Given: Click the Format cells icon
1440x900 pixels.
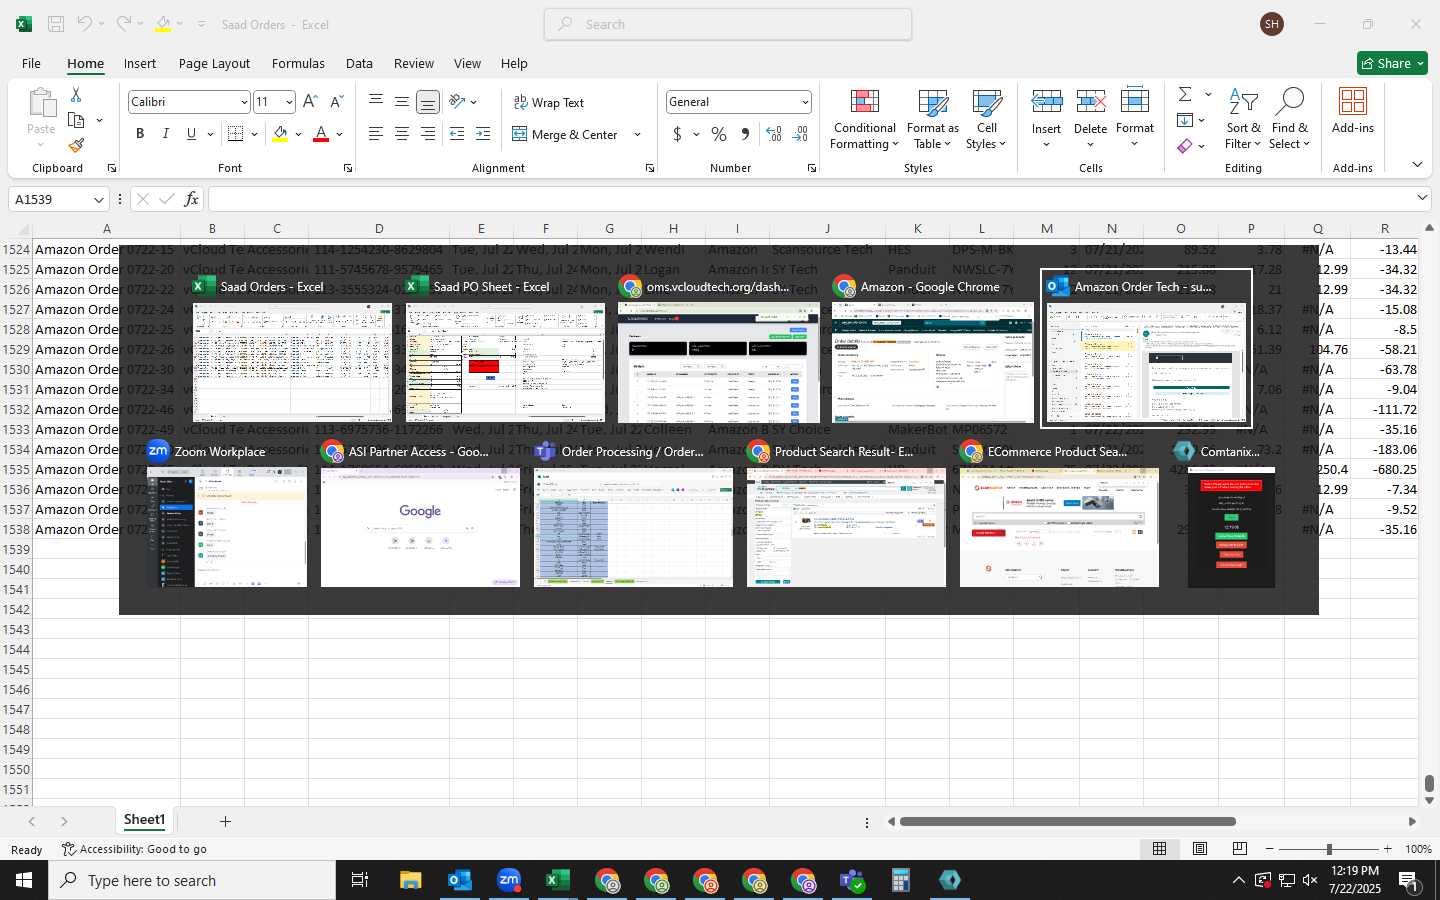Looking at the screenshot, I should tap(1134, 102).
